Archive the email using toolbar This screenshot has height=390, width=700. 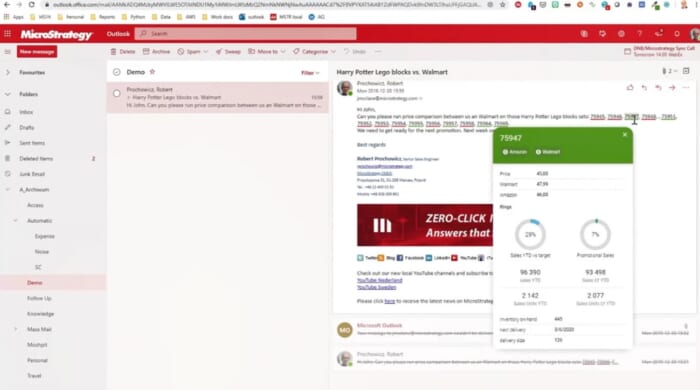pyautogui.click(x=156, y=52)
